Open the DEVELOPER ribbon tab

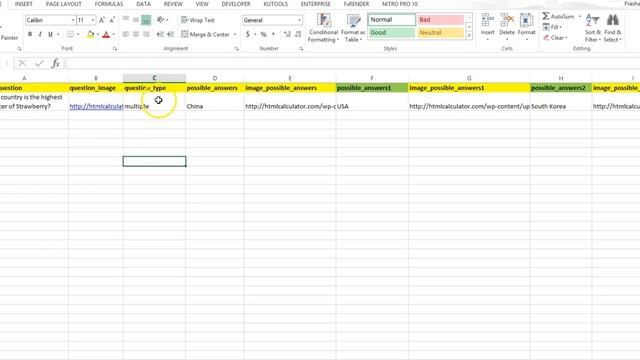pyautogui.click(x=236, y=4)
